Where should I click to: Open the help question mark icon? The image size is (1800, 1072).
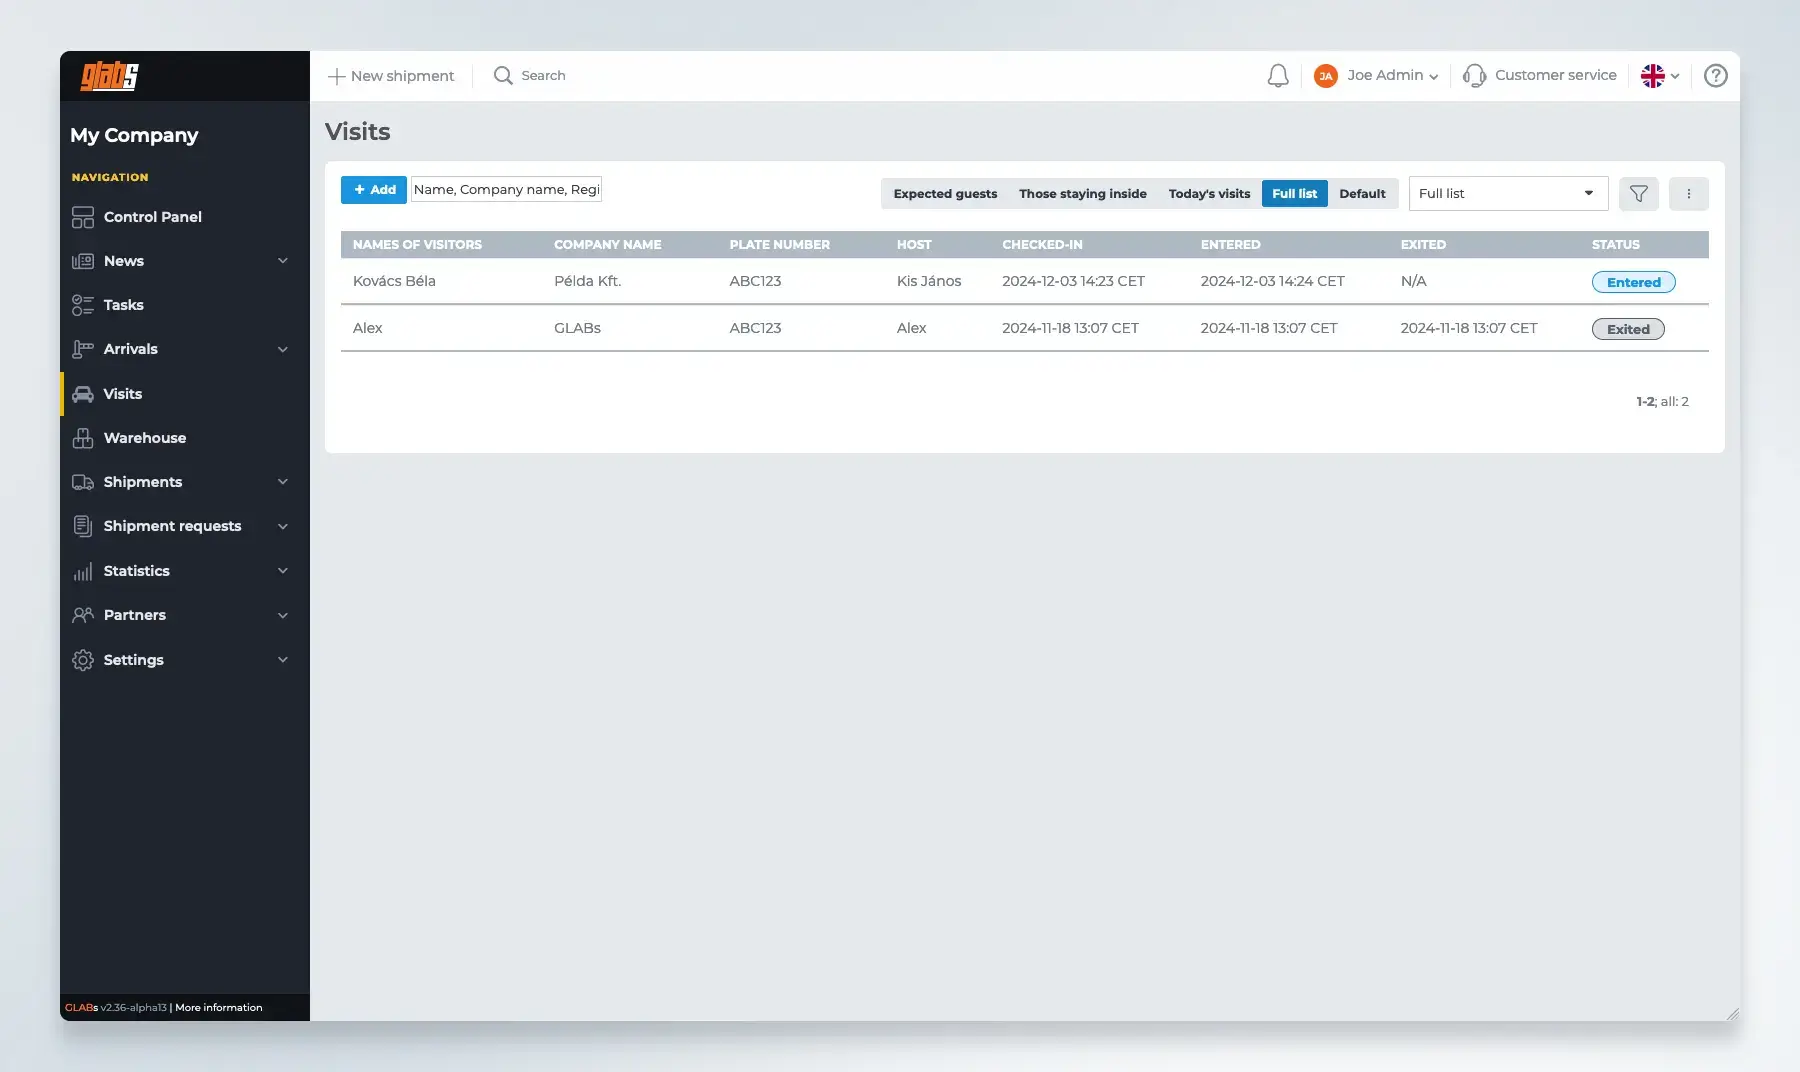(x=1715, y=76)
